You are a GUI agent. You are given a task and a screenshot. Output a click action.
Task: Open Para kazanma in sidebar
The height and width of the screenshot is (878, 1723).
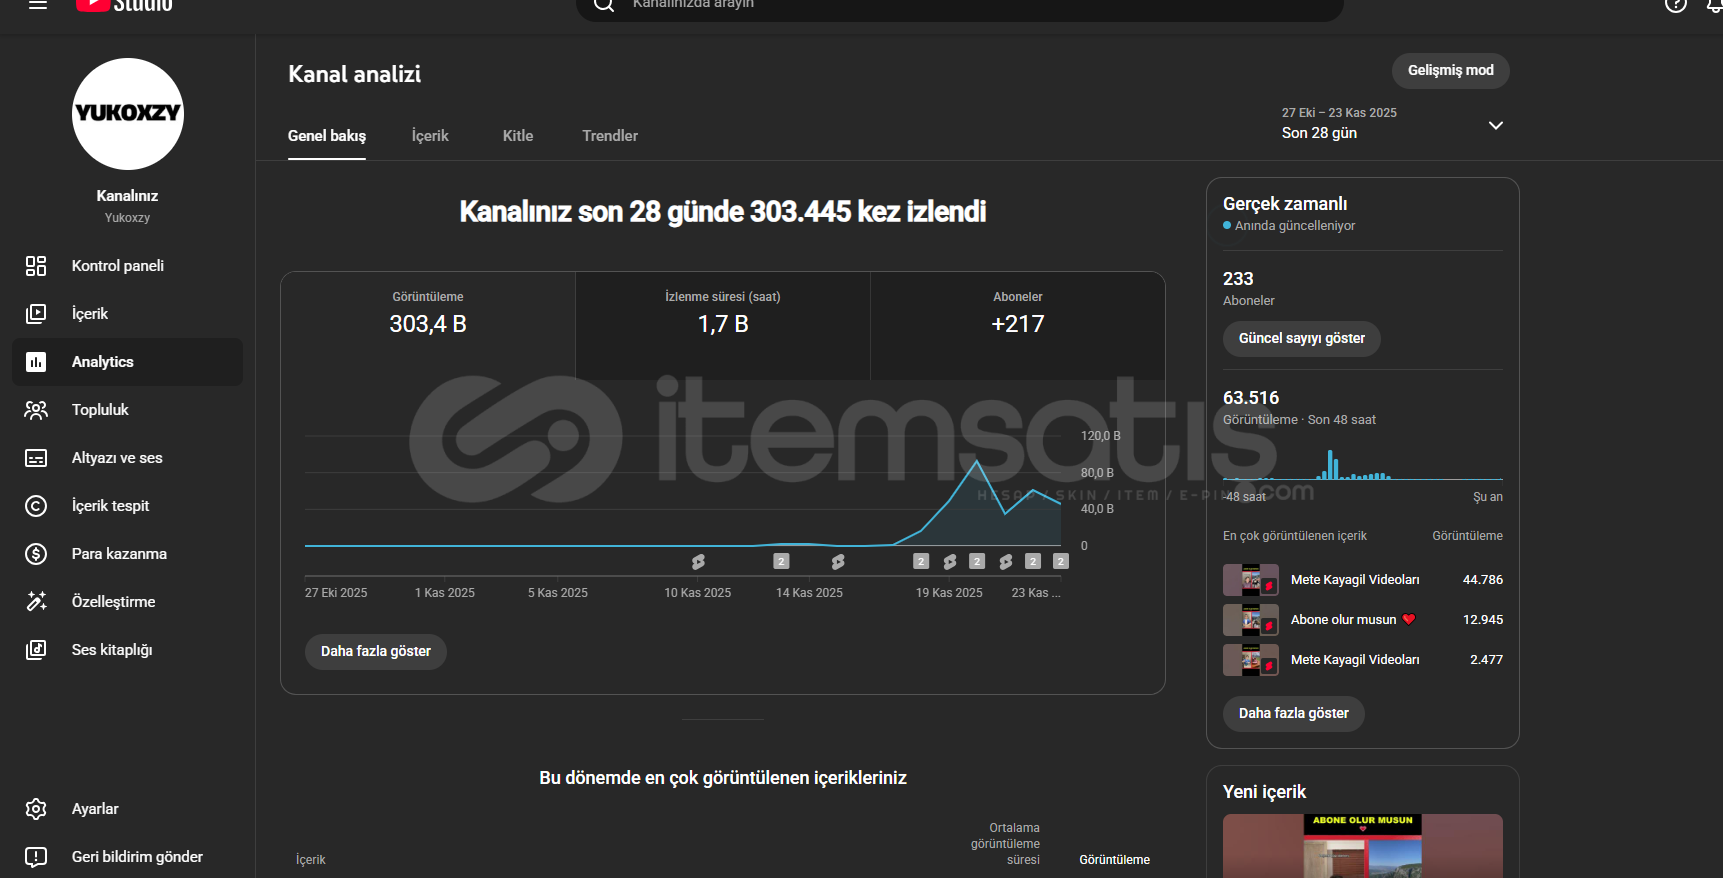click(x=127, y=554)
